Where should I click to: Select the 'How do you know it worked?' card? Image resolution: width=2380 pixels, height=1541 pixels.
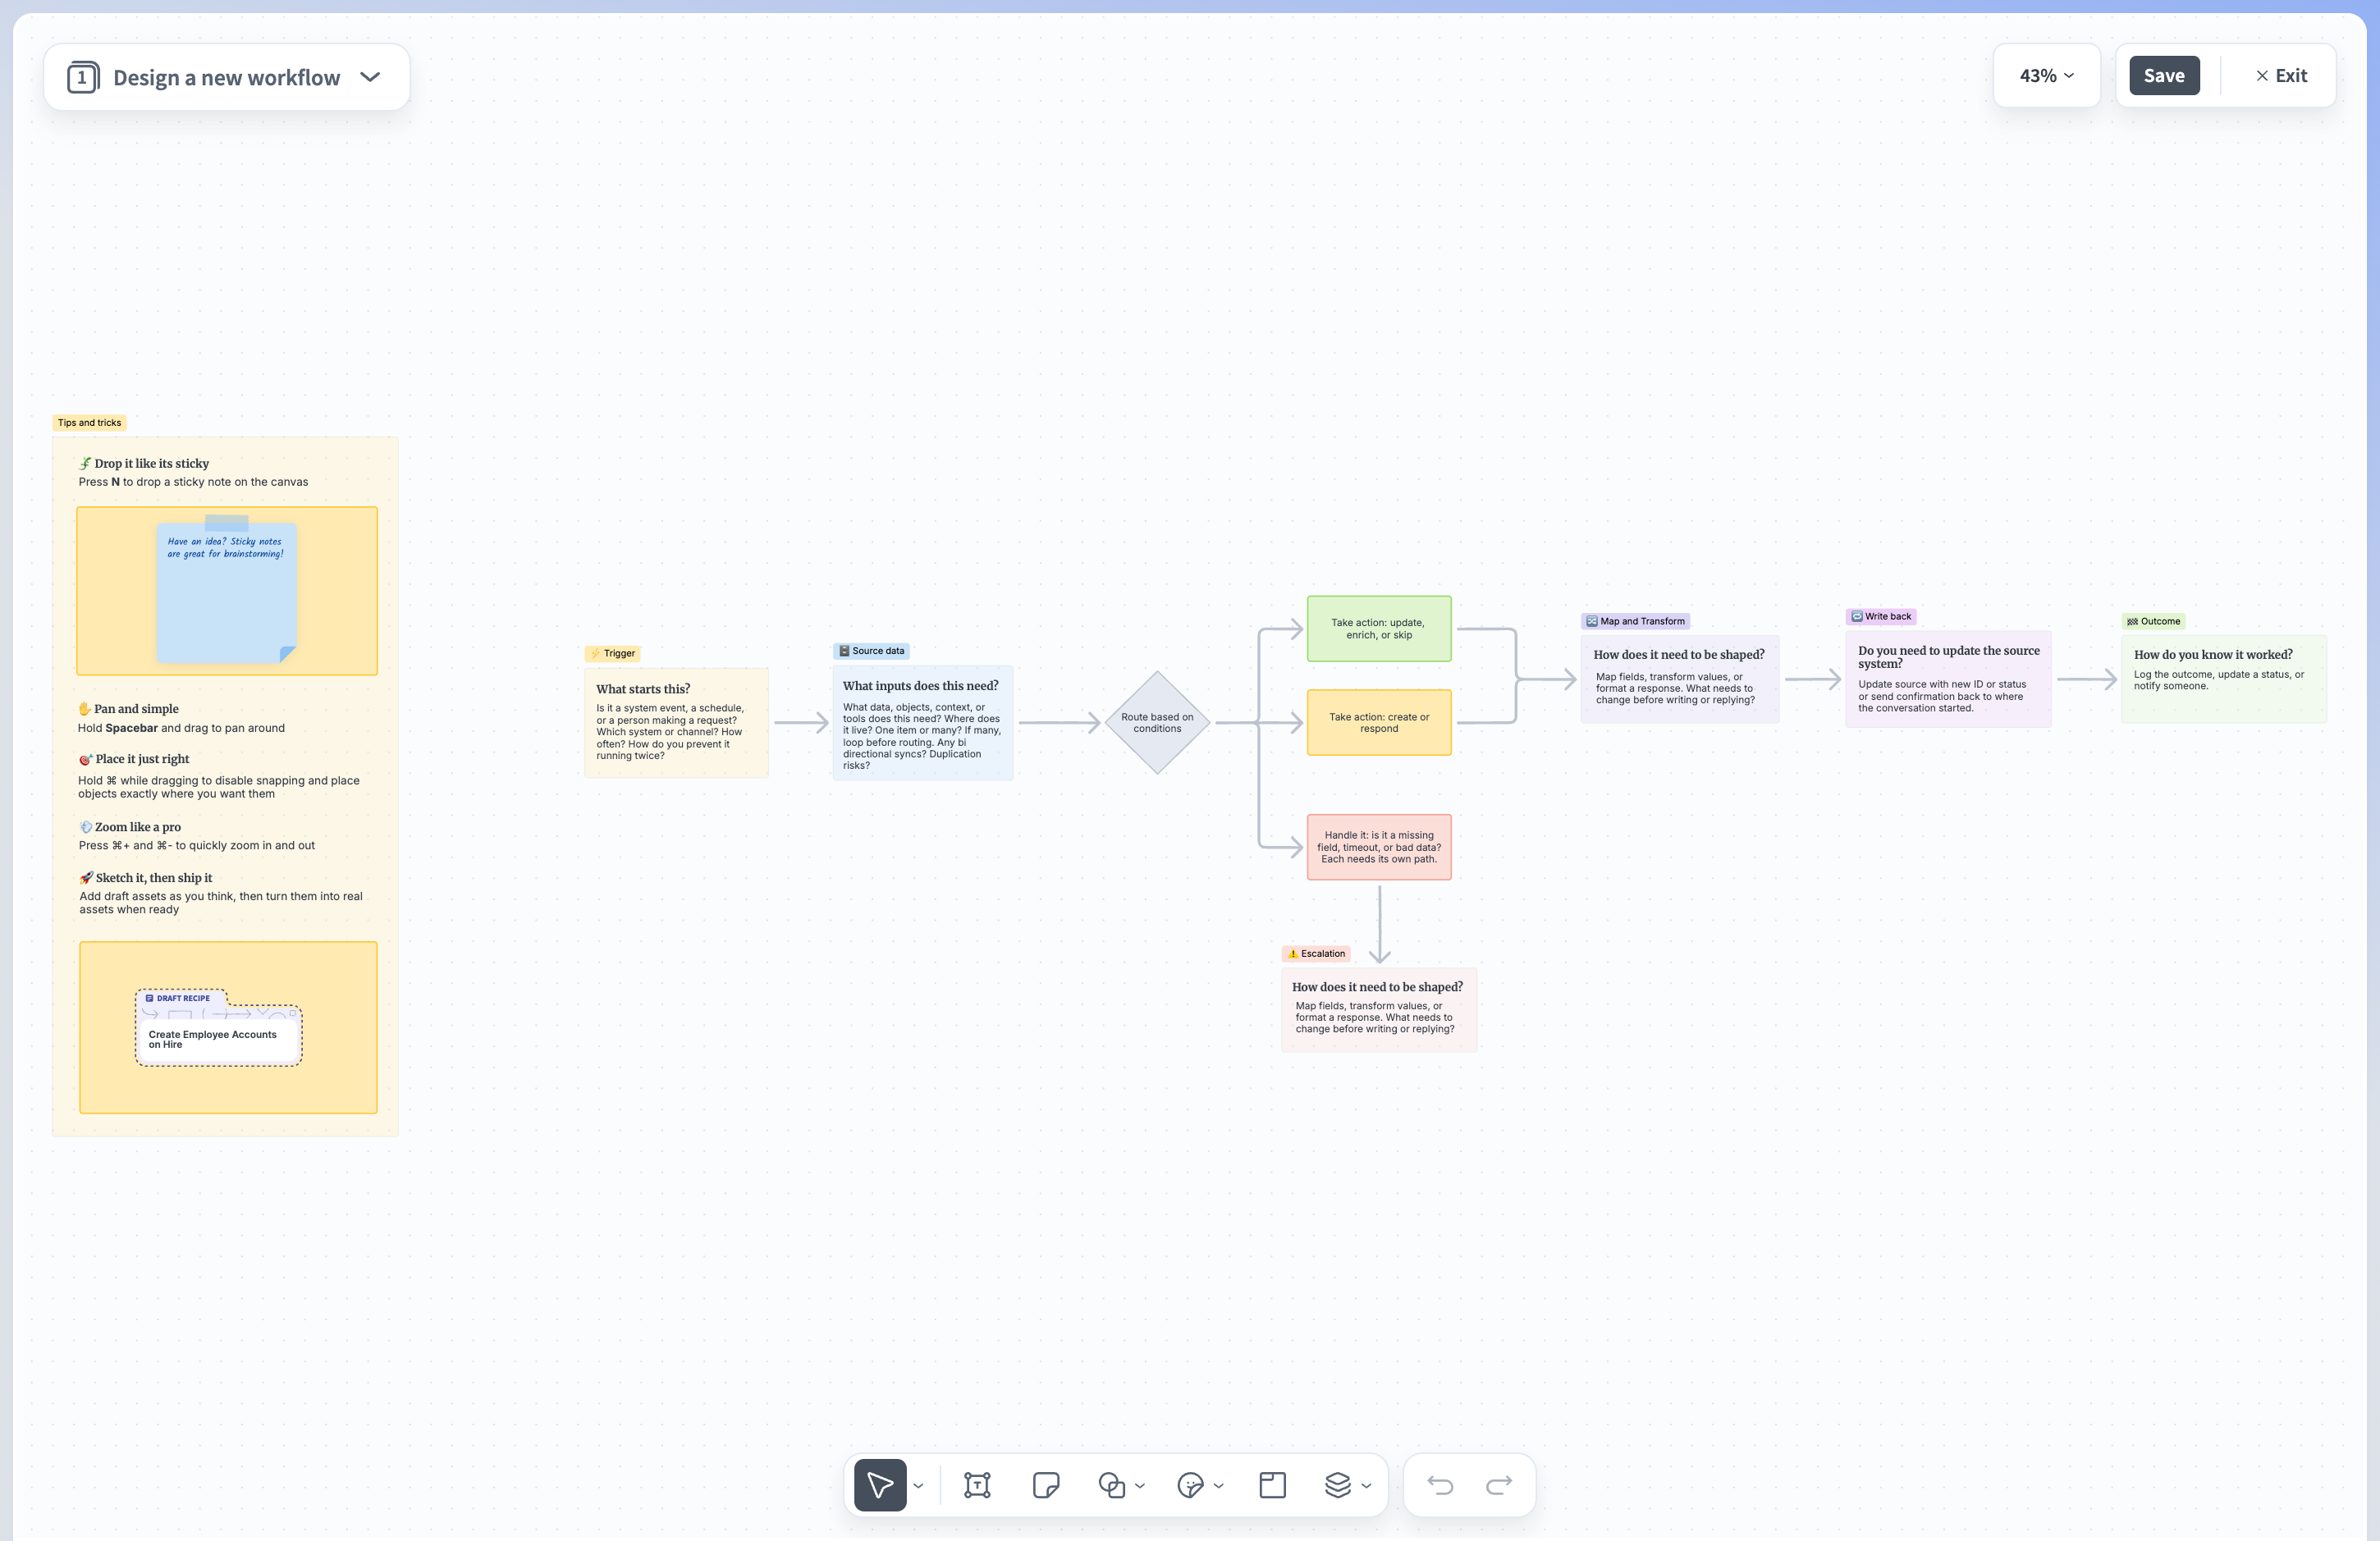2223,679
